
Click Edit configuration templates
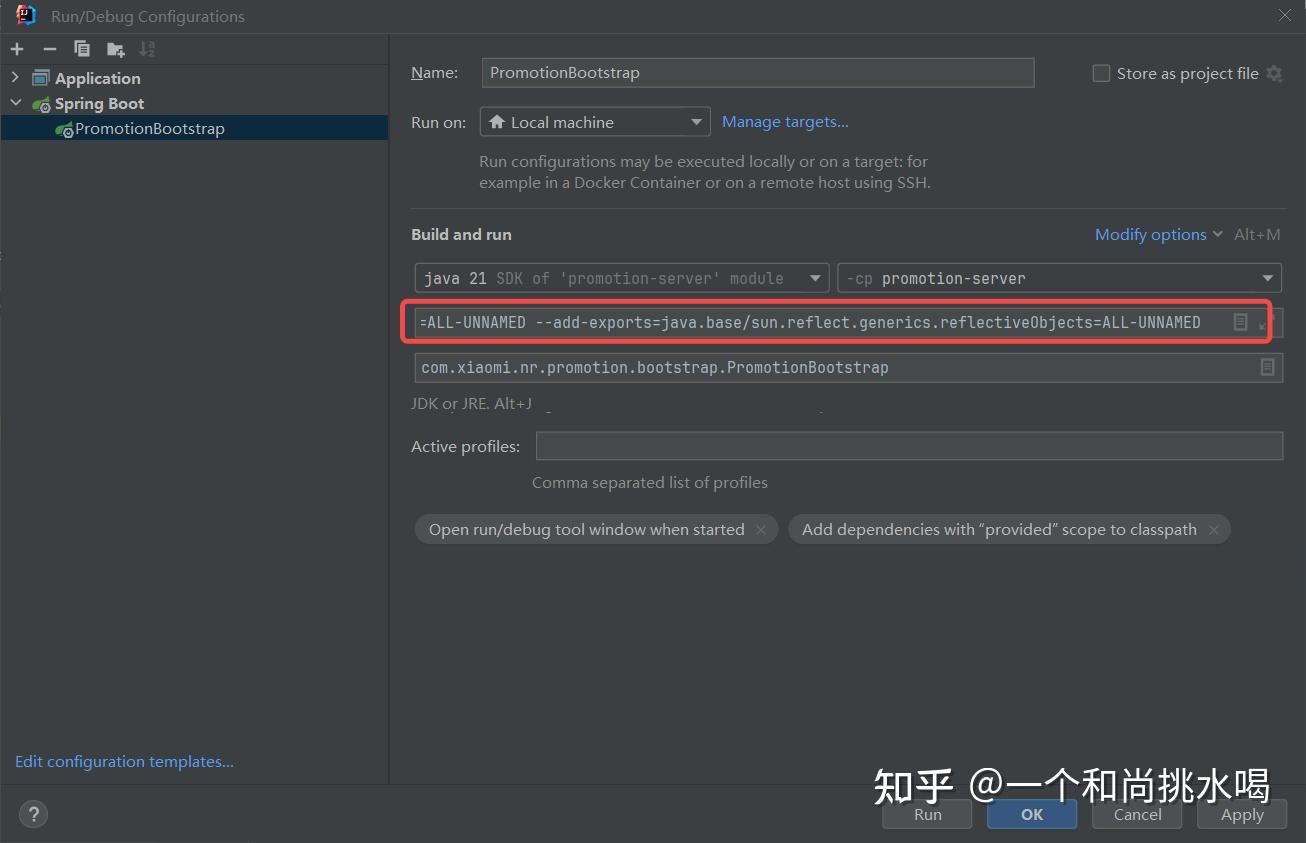point(124,761)
